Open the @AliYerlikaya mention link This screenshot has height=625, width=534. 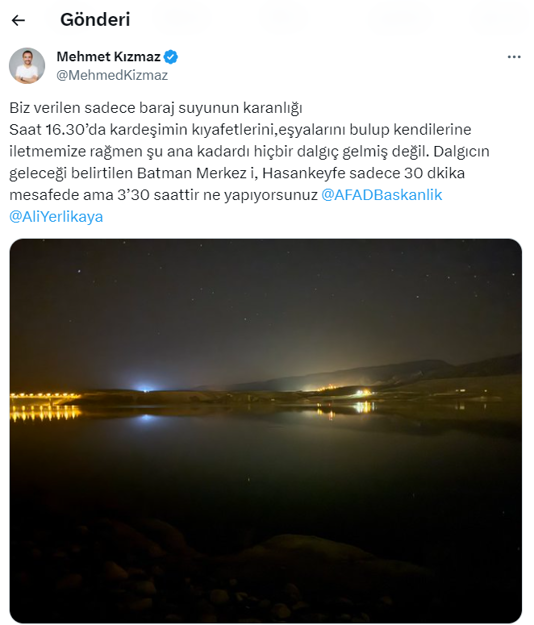tap(56, 217)
